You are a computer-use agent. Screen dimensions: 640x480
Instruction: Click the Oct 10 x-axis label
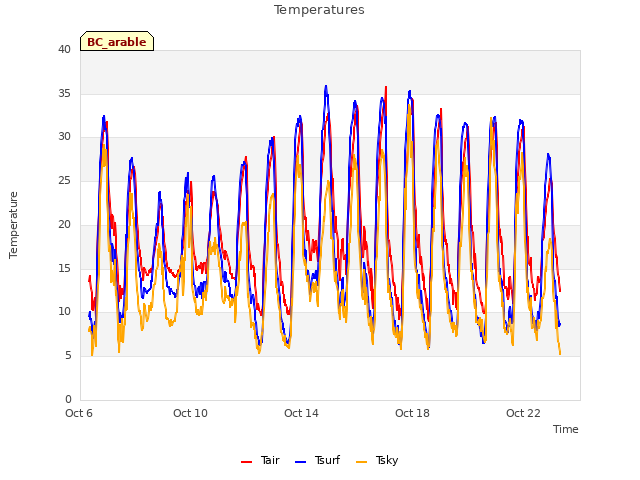pyautogui.click(x=190, y=413)
